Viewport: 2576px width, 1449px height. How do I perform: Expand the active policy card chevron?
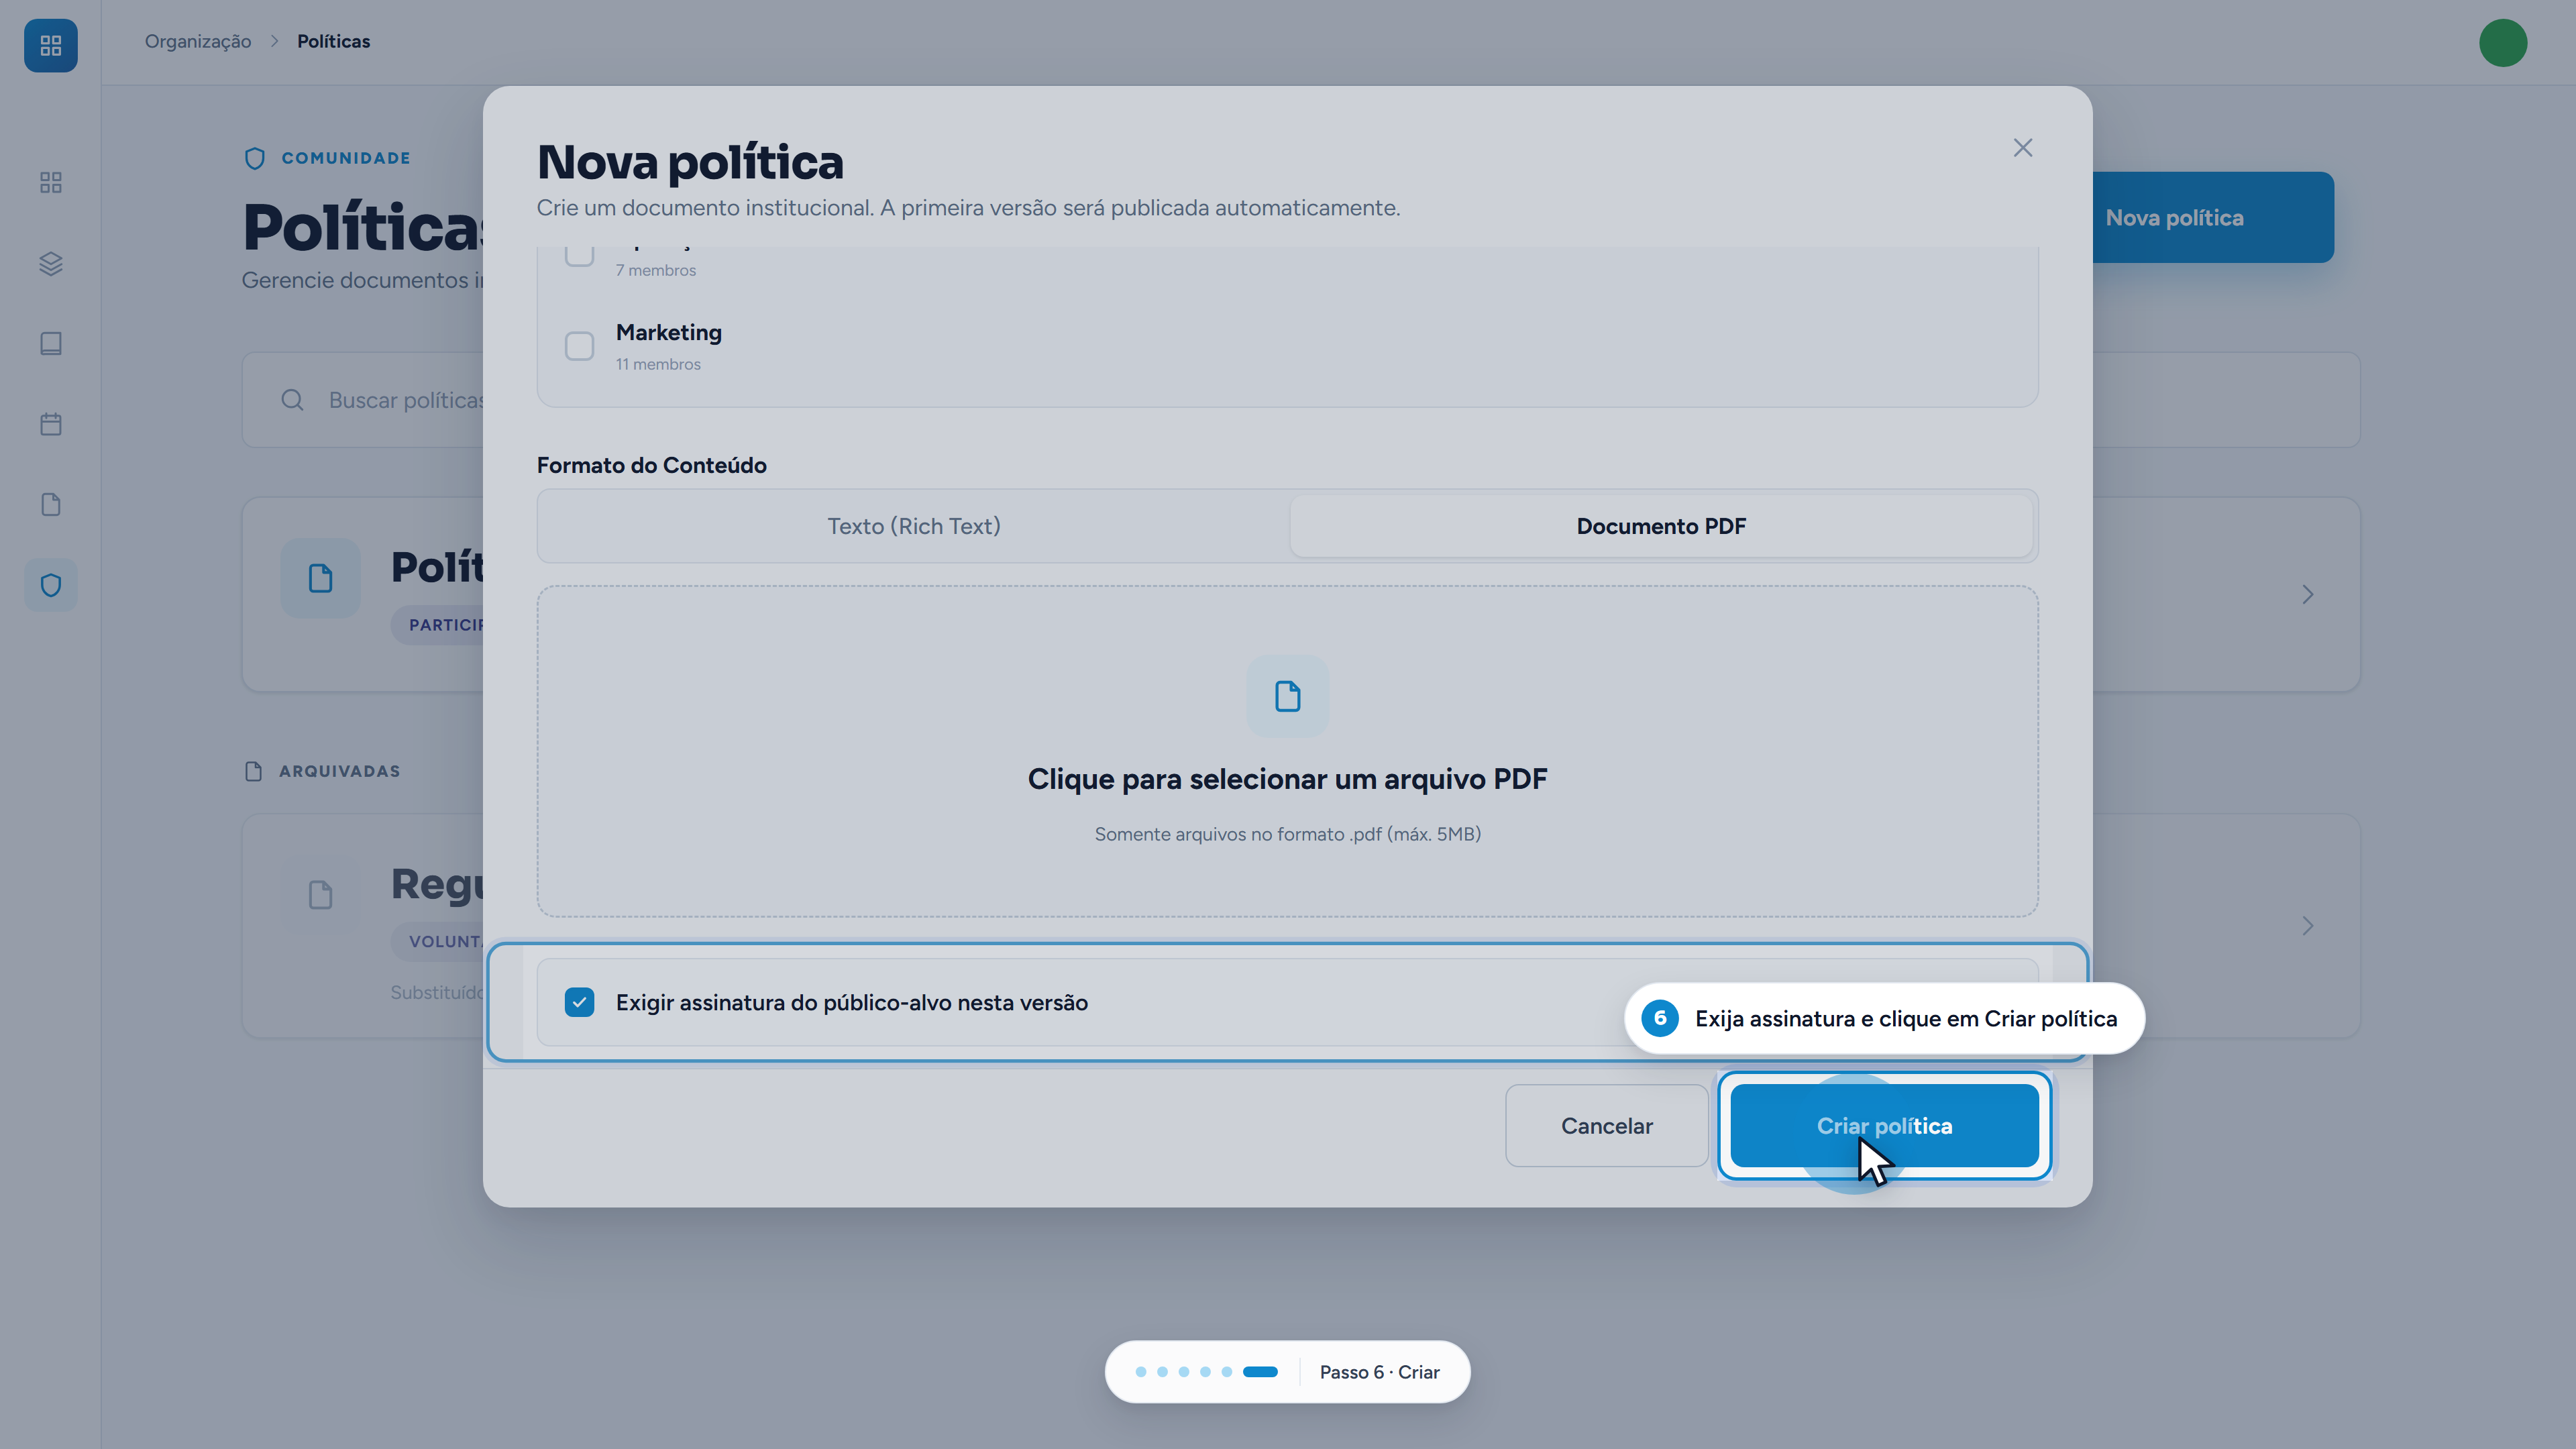(2307, 595)
